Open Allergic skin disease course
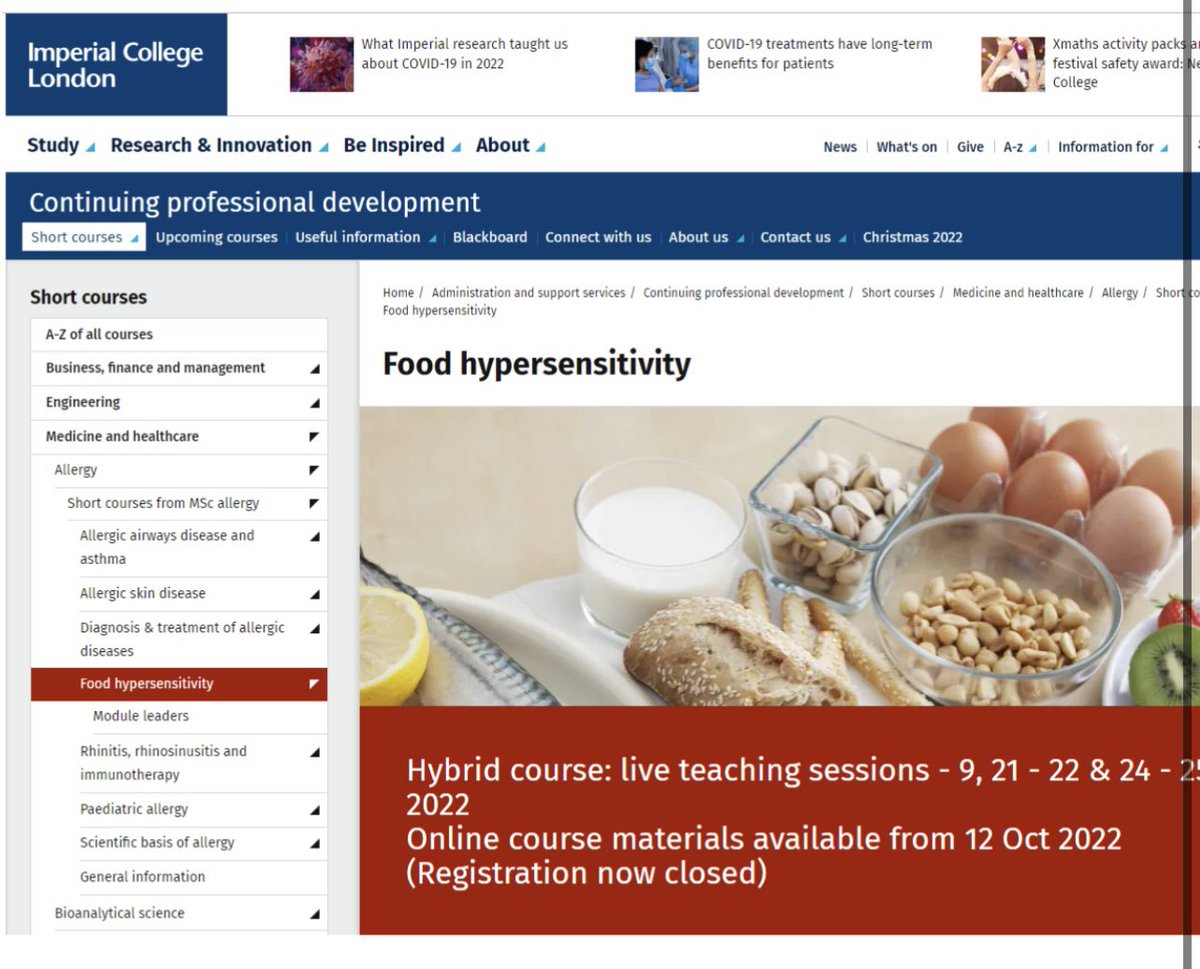 143,593
